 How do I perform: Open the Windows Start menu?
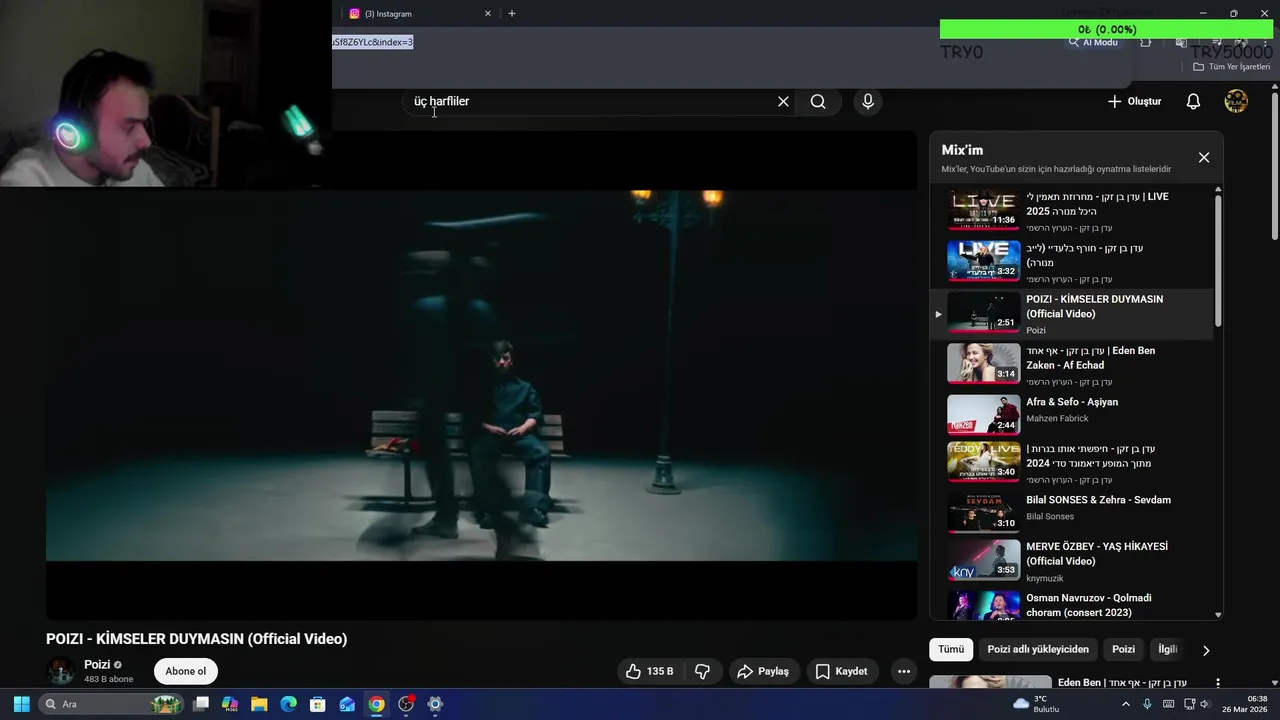(x=21, y=704)
